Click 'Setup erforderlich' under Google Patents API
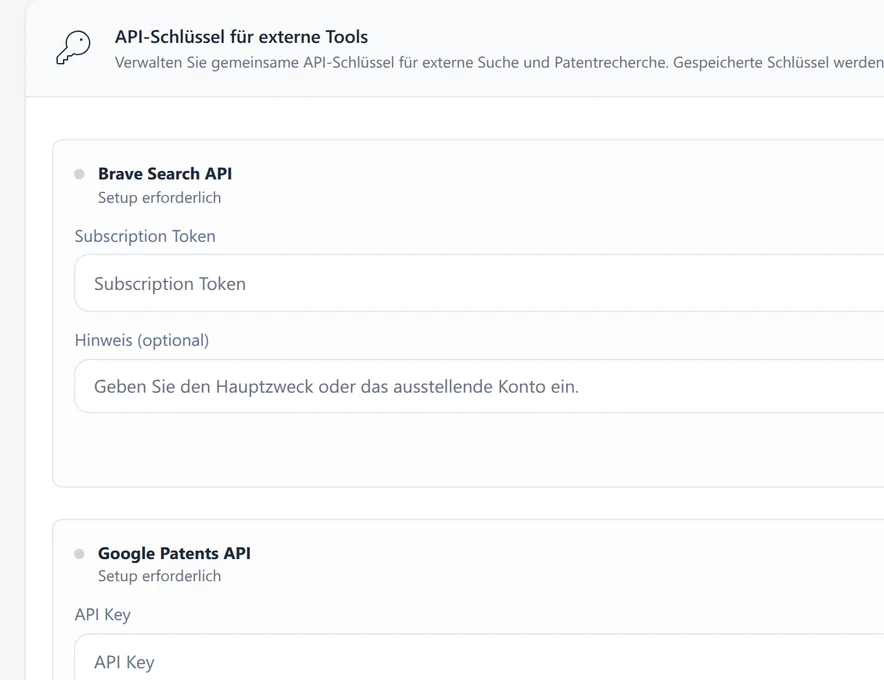 tap(160, 576)
